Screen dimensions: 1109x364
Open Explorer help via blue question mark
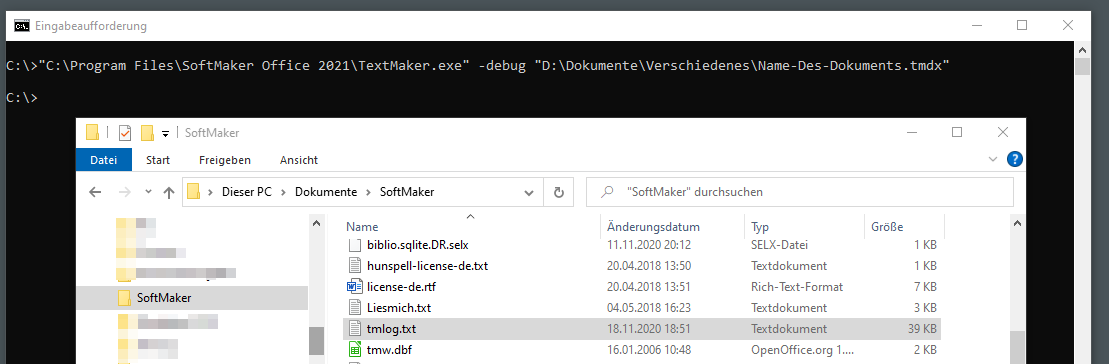(x=1014, y=159)
